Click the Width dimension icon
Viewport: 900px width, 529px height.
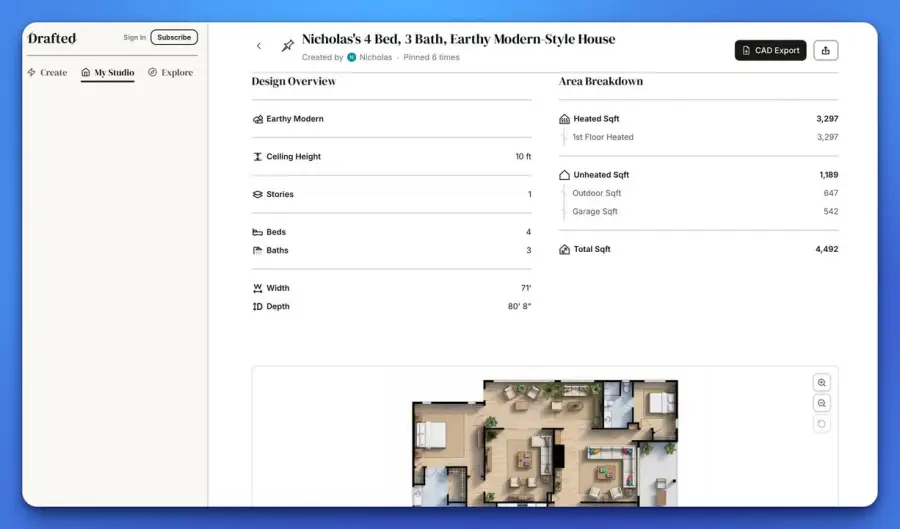[x=258, y=288]
